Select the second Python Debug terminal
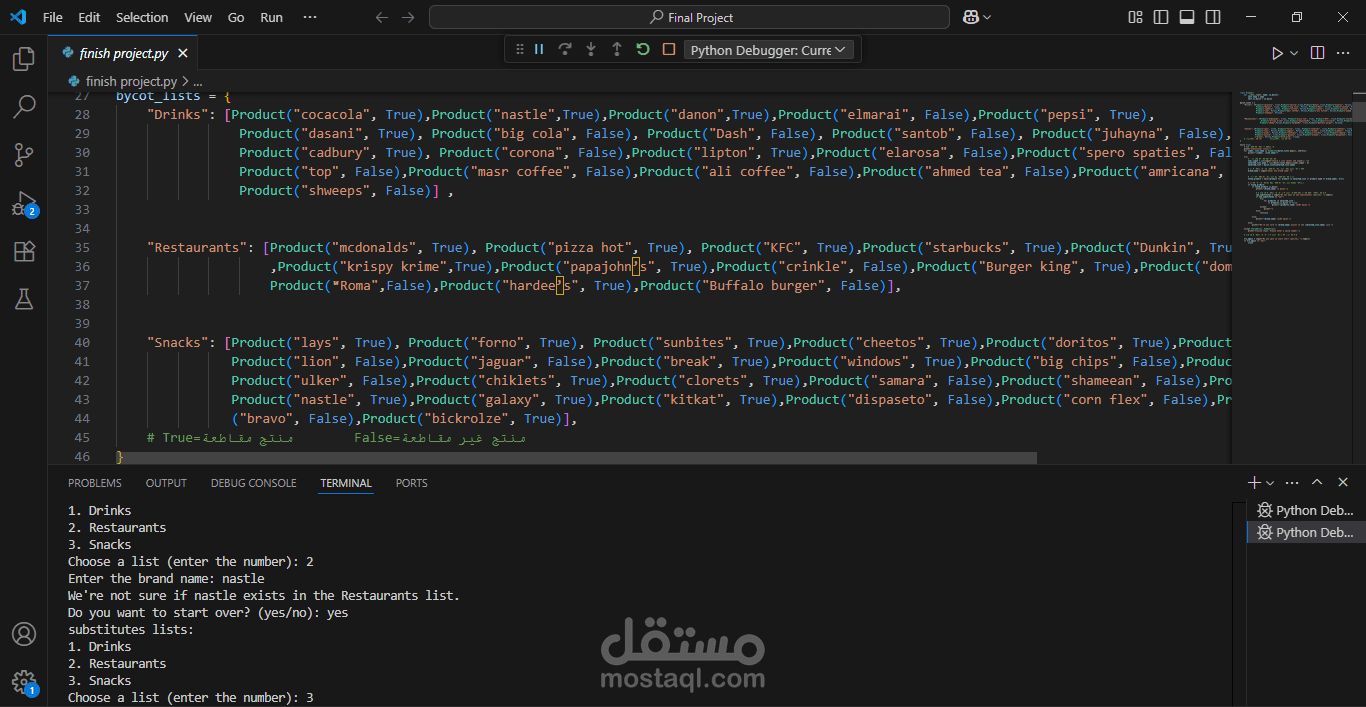 click(x=1306, y=532)
